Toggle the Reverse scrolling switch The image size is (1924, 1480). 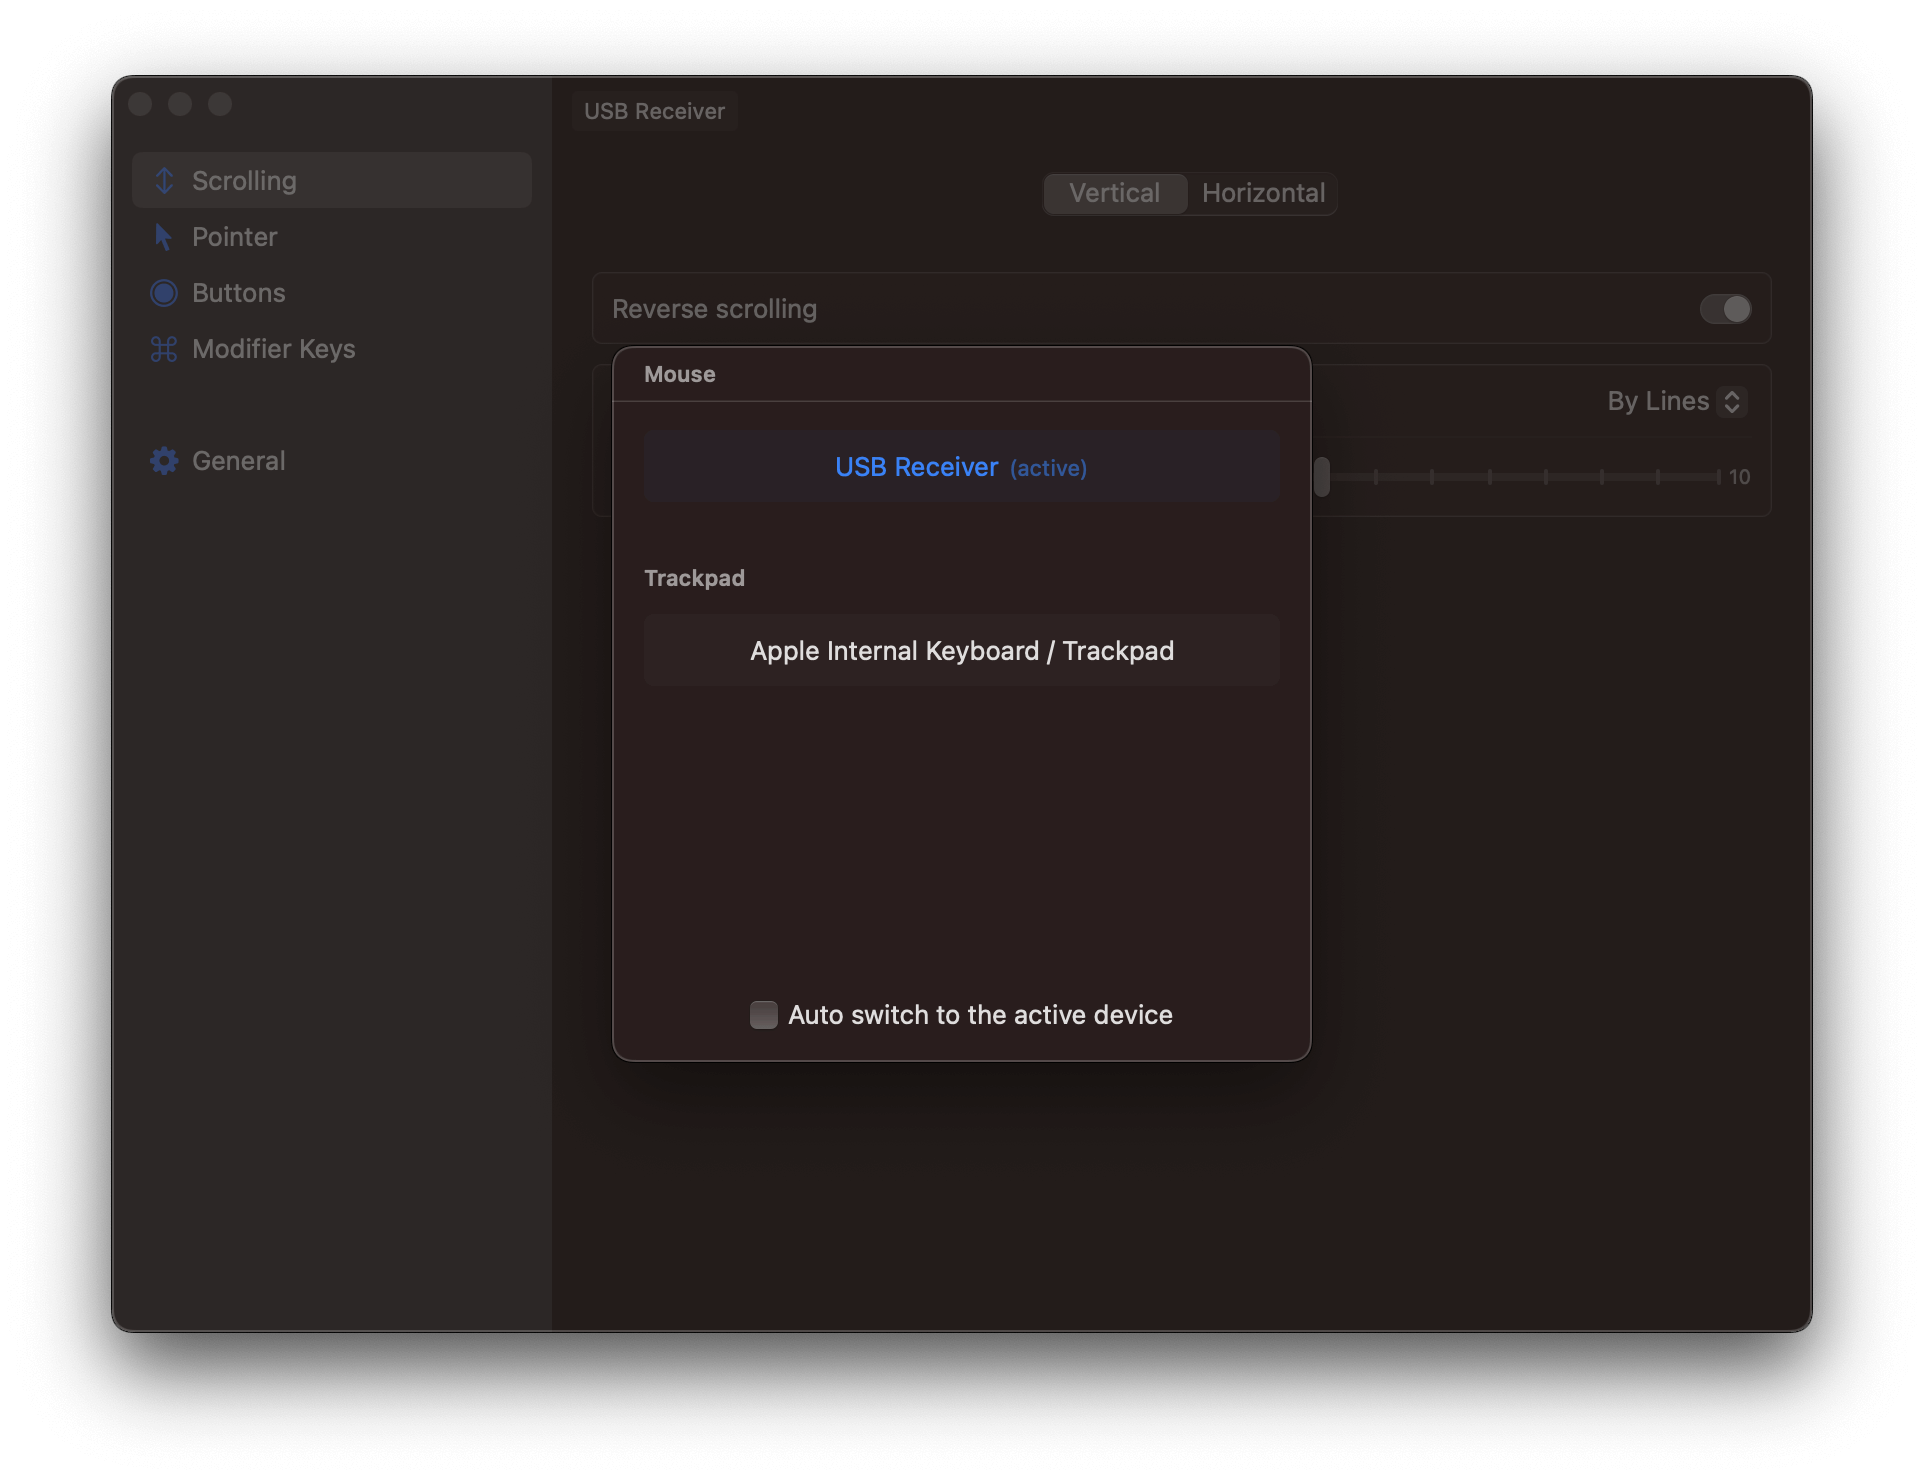[x=1725, y=309]
